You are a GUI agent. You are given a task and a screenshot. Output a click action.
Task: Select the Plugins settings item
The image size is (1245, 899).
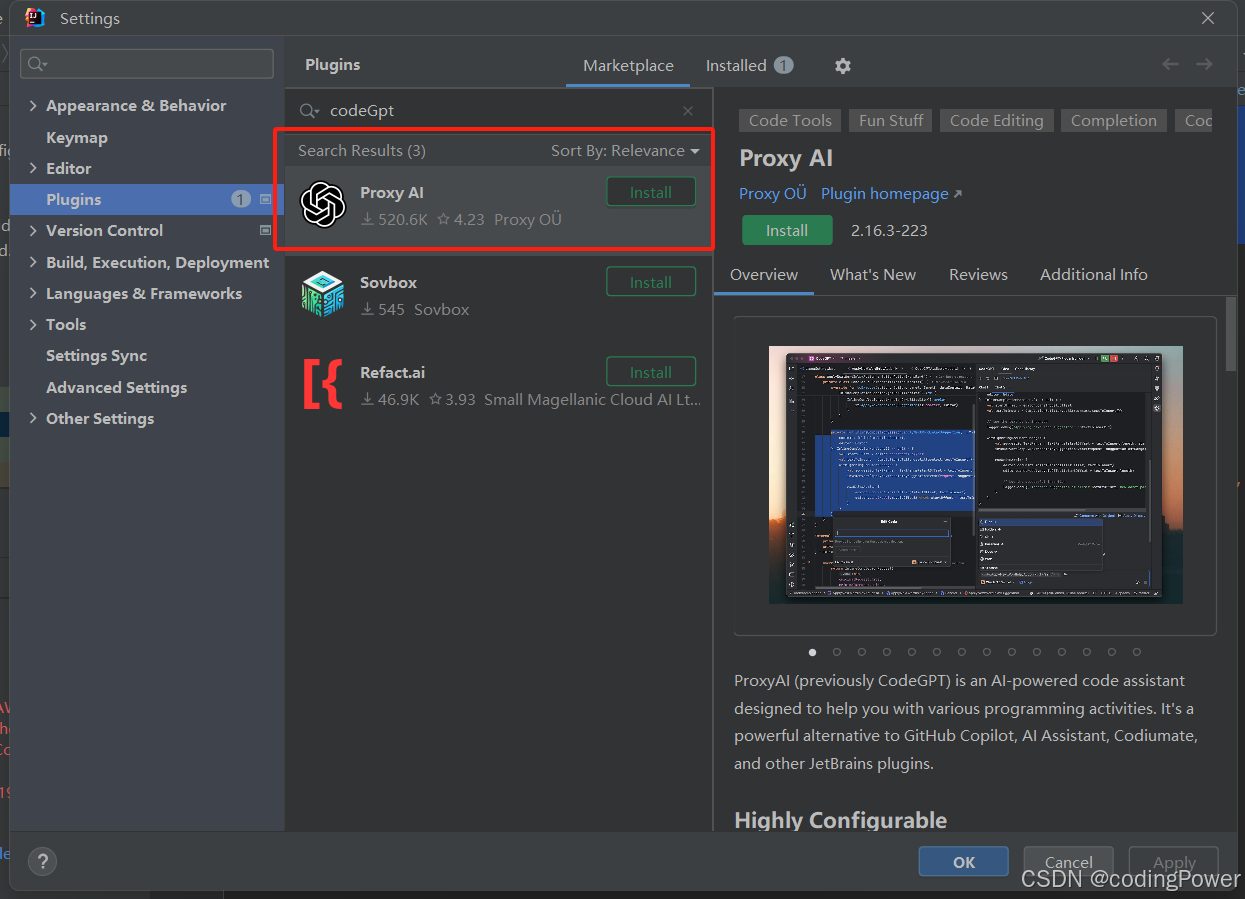(x=147, y=199)
